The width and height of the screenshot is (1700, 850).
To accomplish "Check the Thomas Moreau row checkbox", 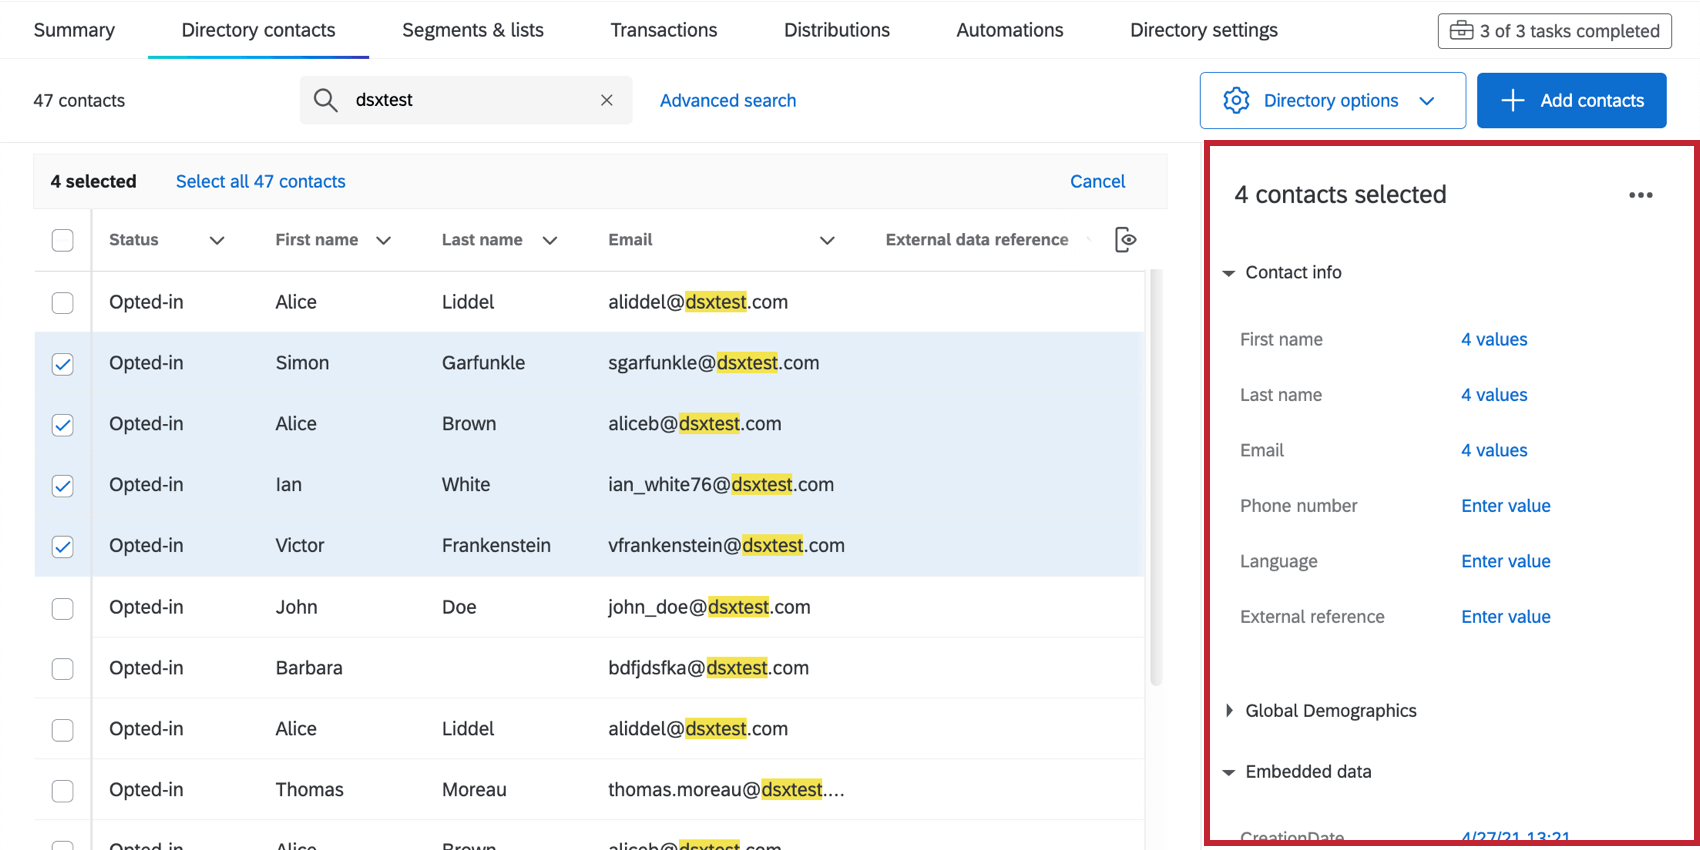I will (62, 791).
